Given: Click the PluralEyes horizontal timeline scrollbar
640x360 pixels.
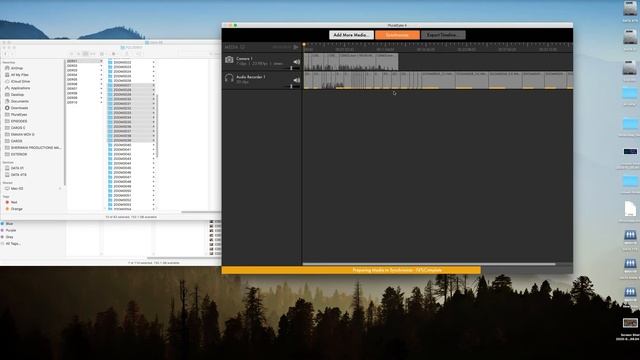Looking at the screenshot, I should coord(429,264).
